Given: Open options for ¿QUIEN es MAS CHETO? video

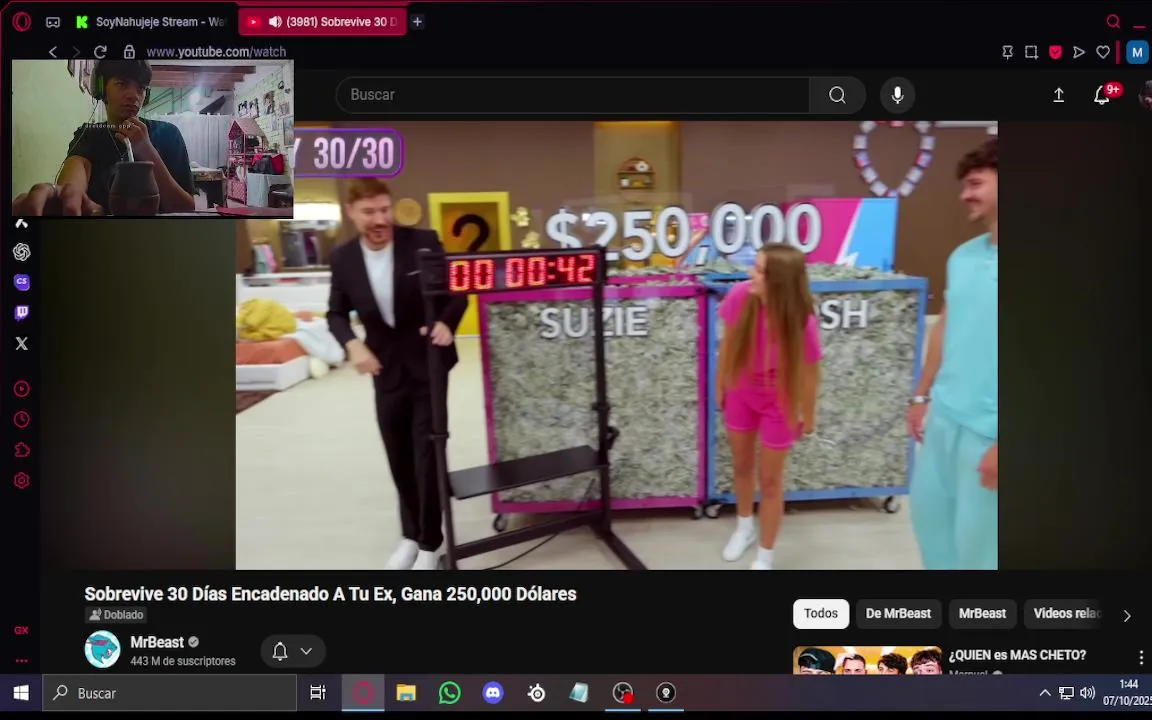Looking at the screenshot, I should tap(1140, 657).
